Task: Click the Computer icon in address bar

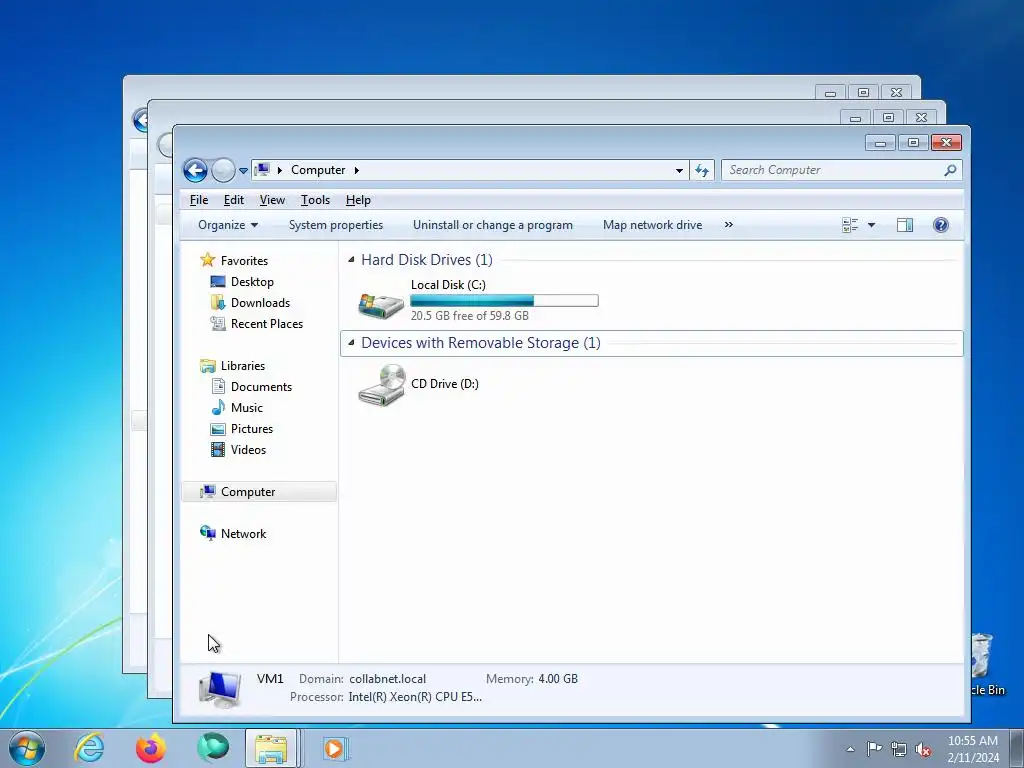Action: pyautogui.click(x=262, y=170)
